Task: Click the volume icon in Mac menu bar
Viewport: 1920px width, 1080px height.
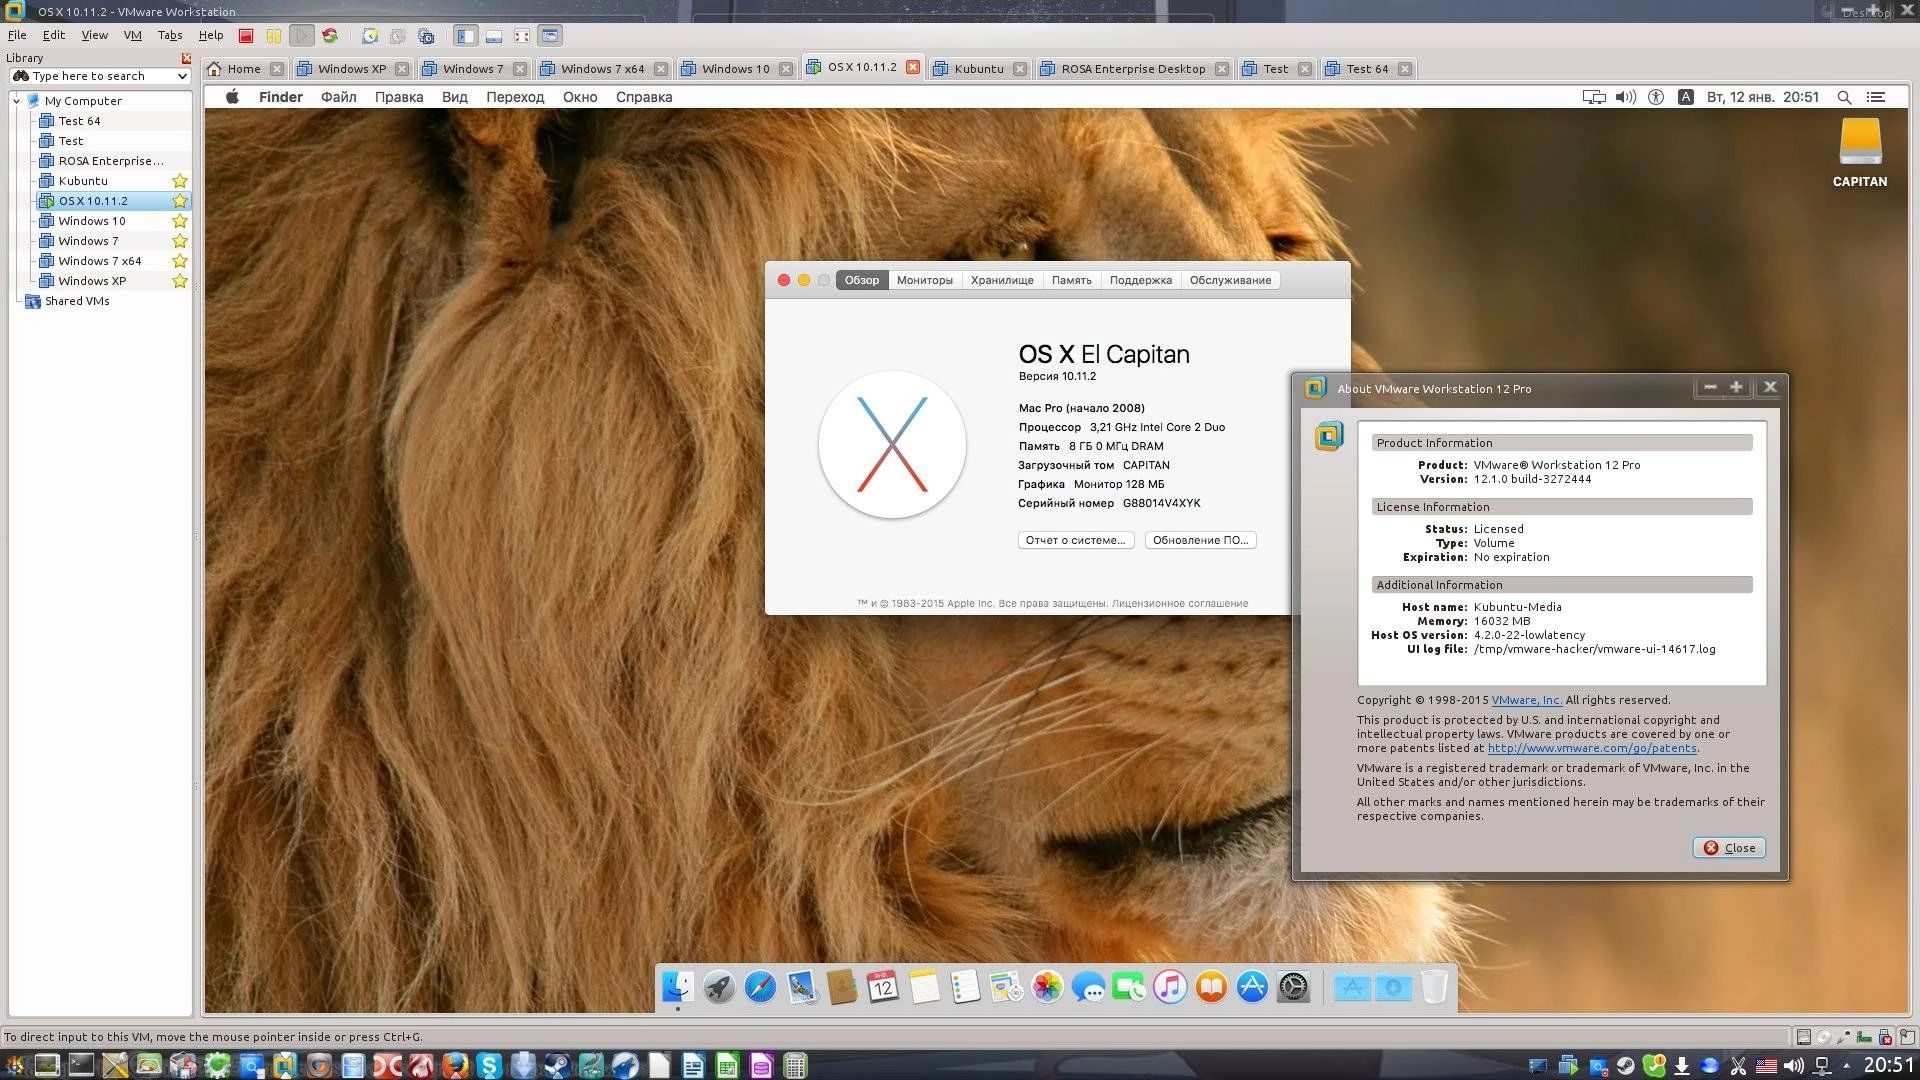Action: (1626, 97)
